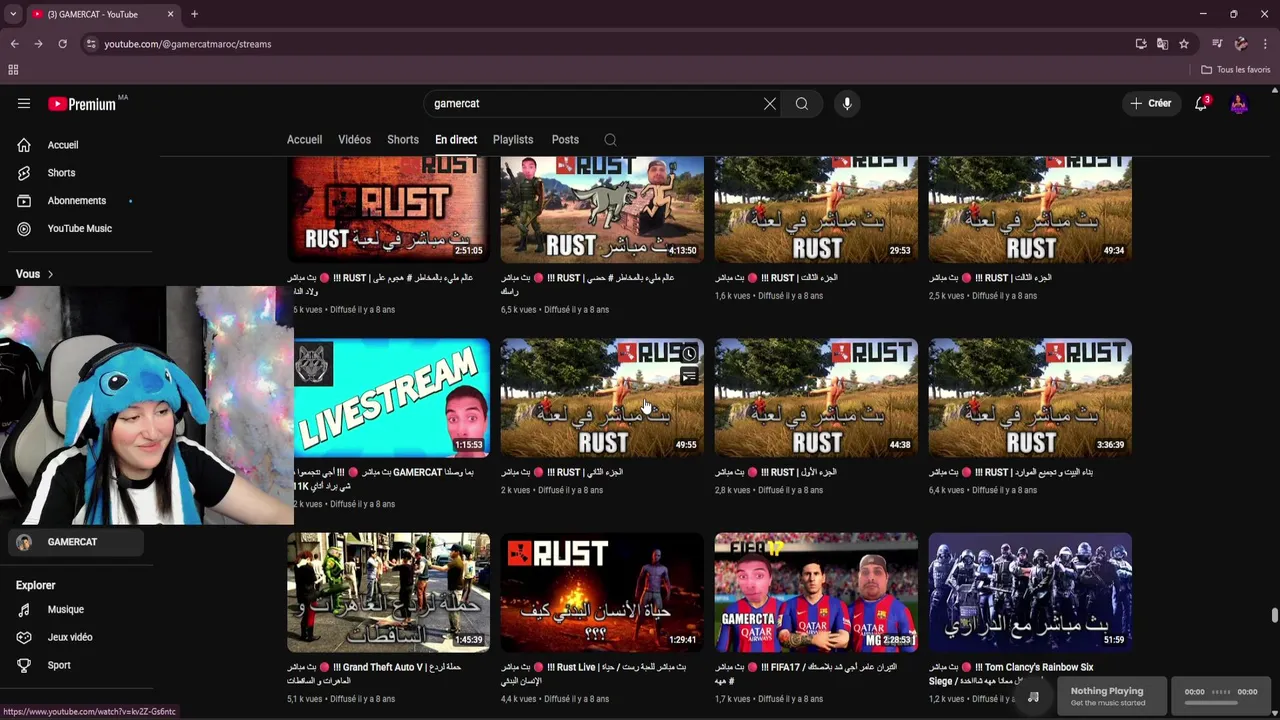This screenshot has height=720, width=1280.
Task: Open the YouTube hamburger guide menu
Action: click(24, 103)
